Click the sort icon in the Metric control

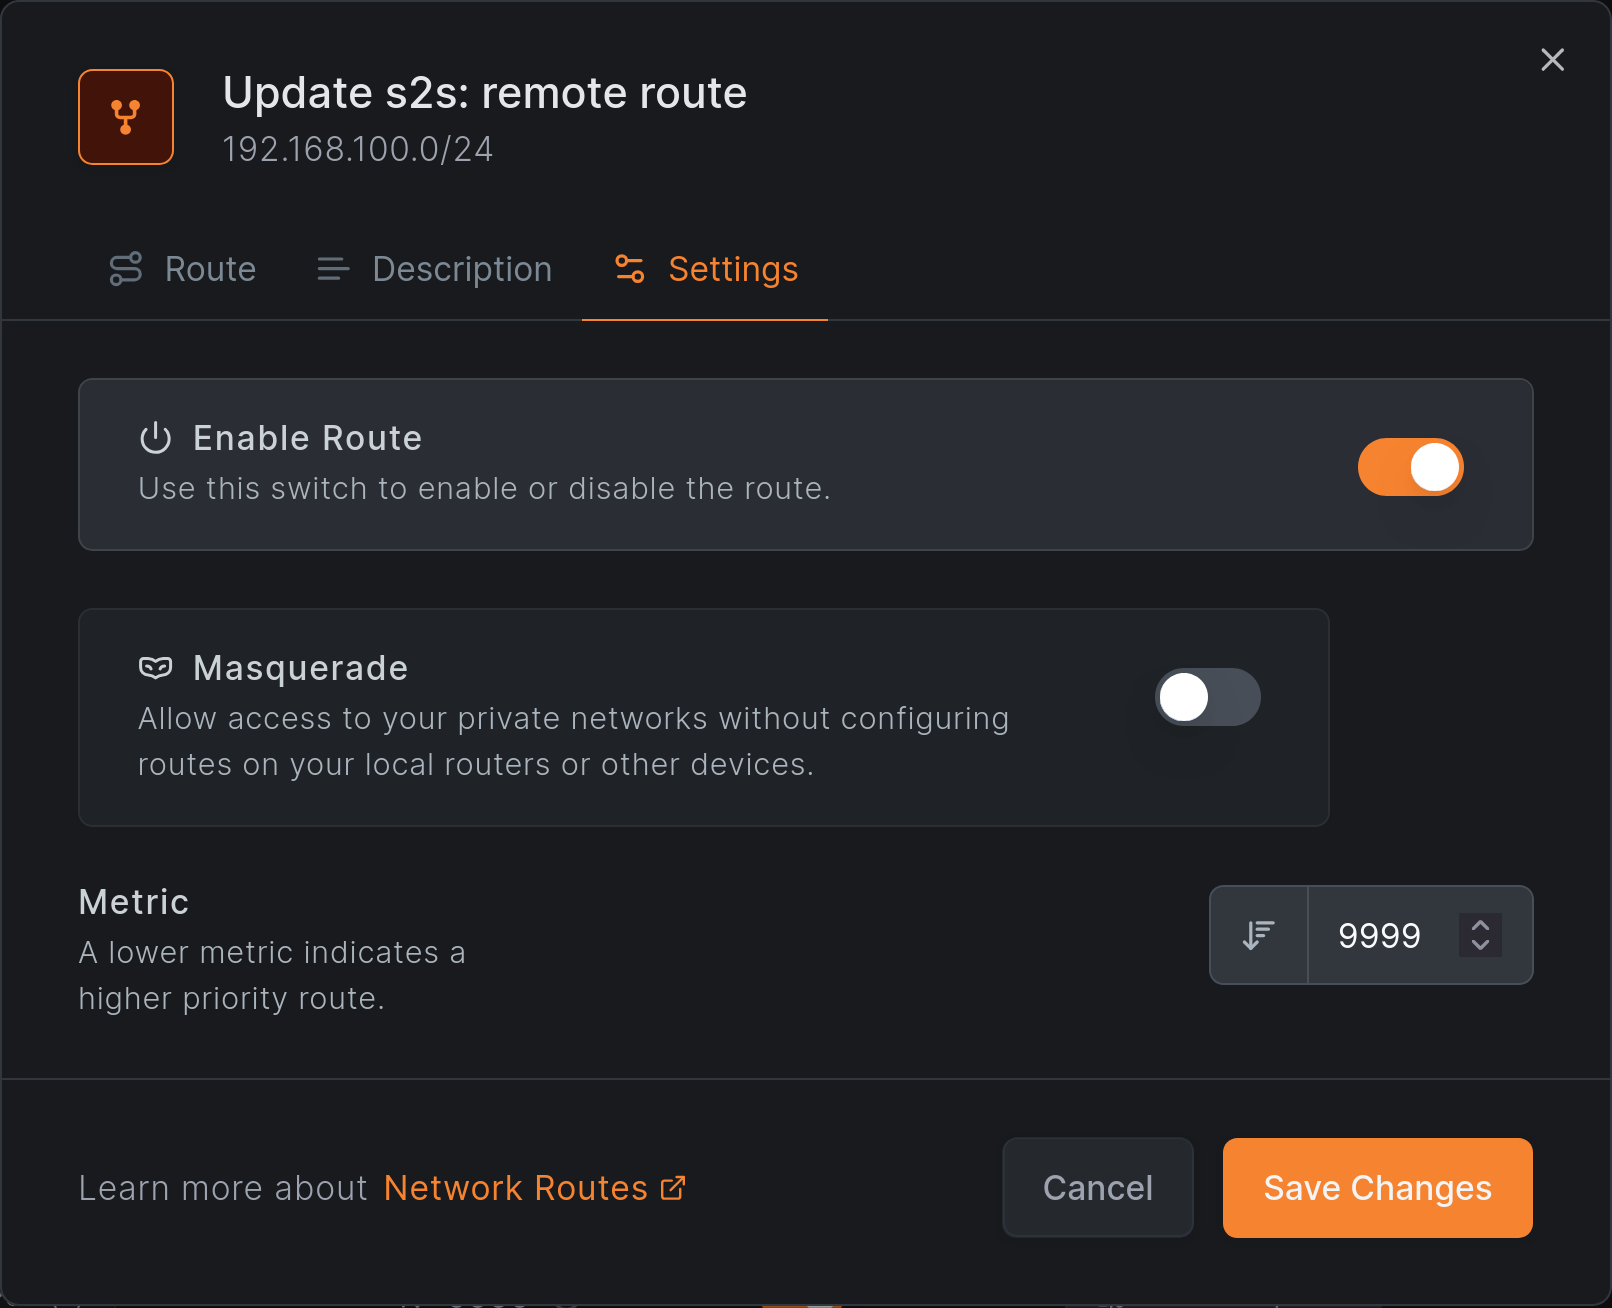tap(1257, 935)
